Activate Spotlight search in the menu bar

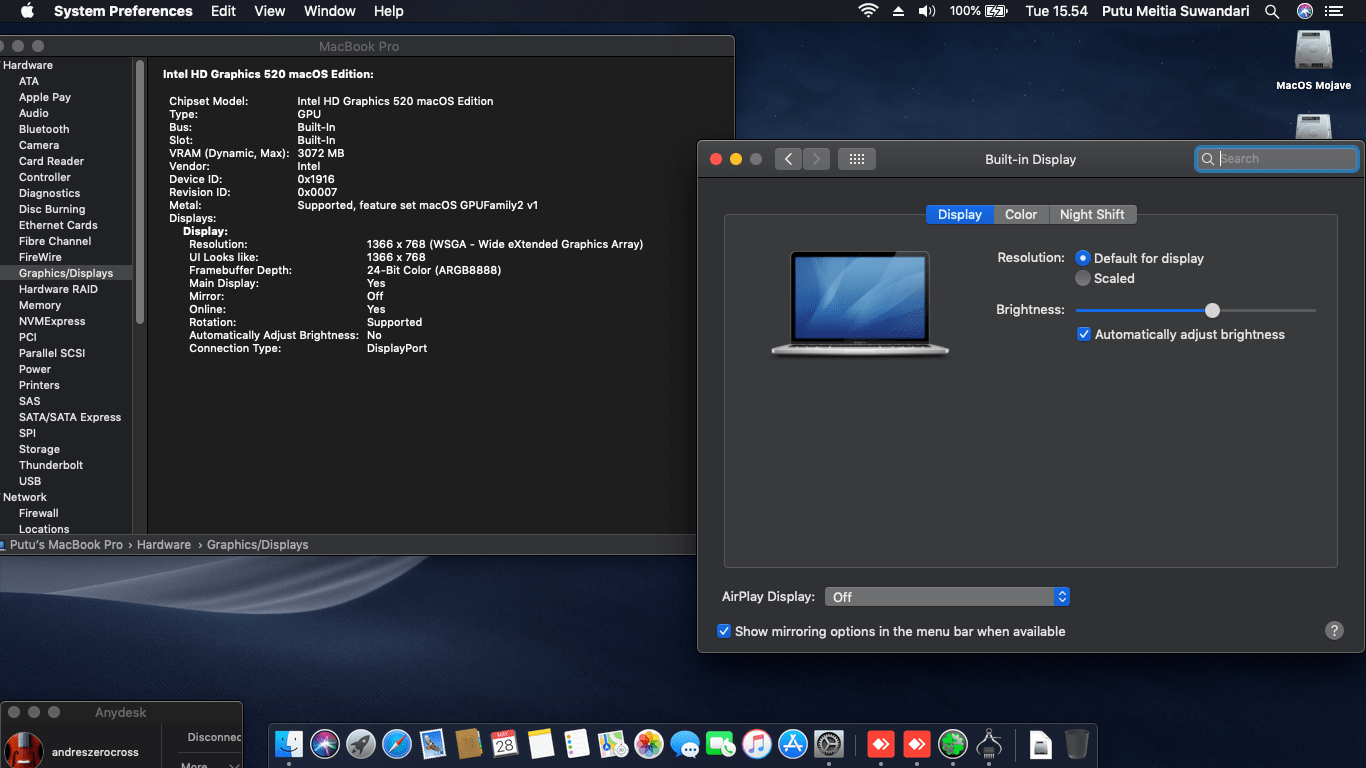pyautogui.click(x=1271, y=11)
